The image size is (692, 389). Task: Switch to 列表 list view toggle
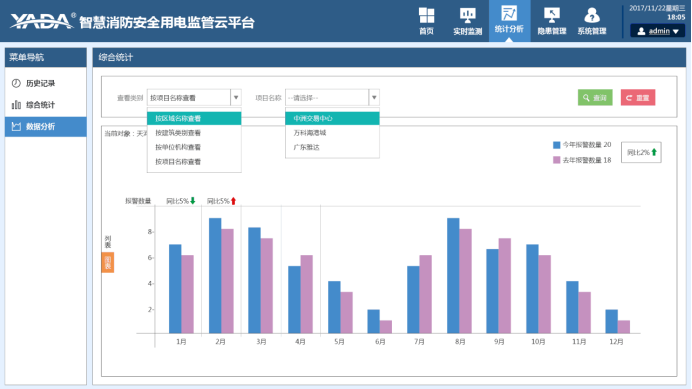(x=108, y=242)
